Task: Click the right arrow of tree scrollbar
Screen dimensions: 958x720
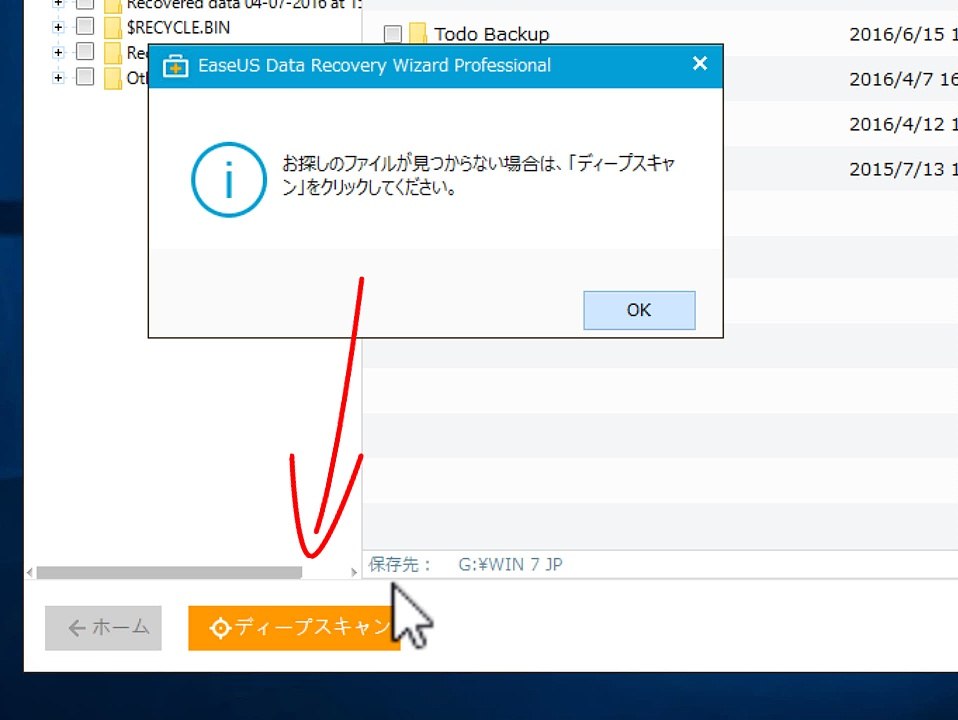Action: (x=354, y=572)
